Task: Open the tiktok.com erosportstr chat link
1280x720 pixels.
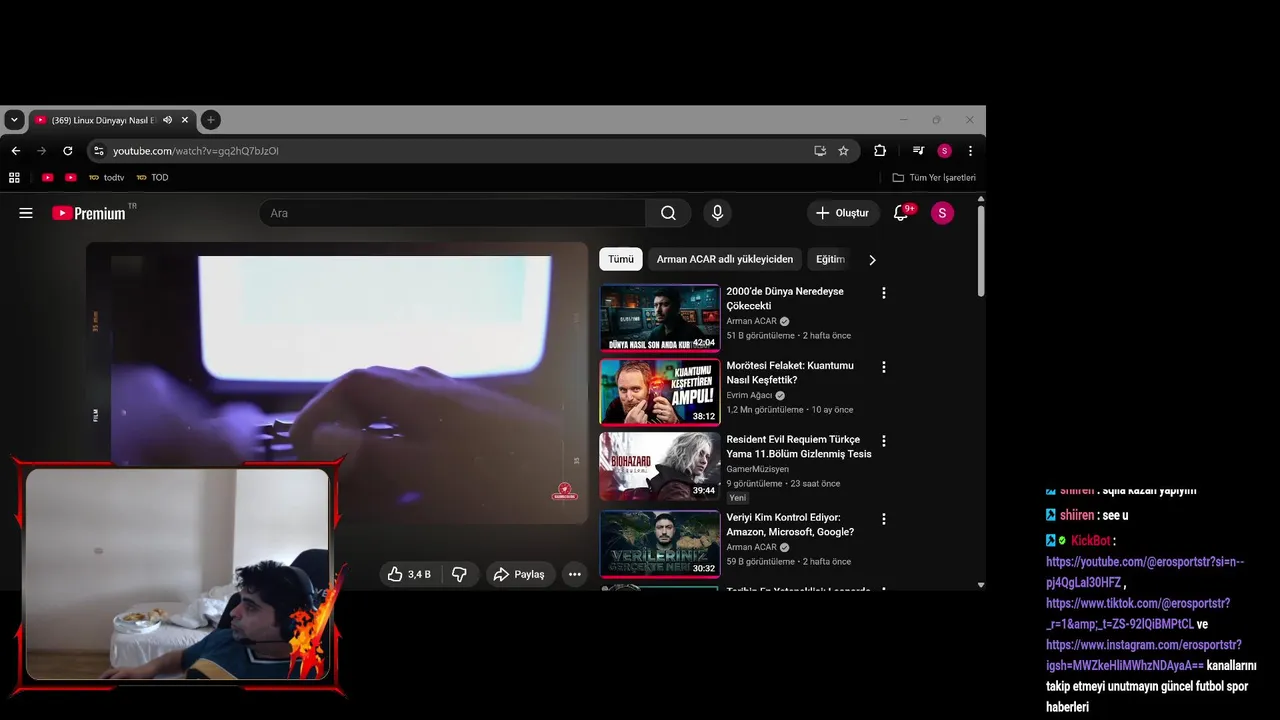Action: (x=1138, y=614)
